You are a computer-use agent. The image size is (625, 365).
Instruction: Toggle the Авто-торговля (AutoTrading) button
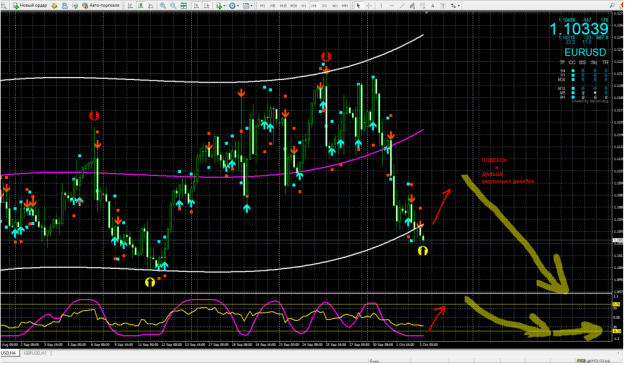click(101, 6)
